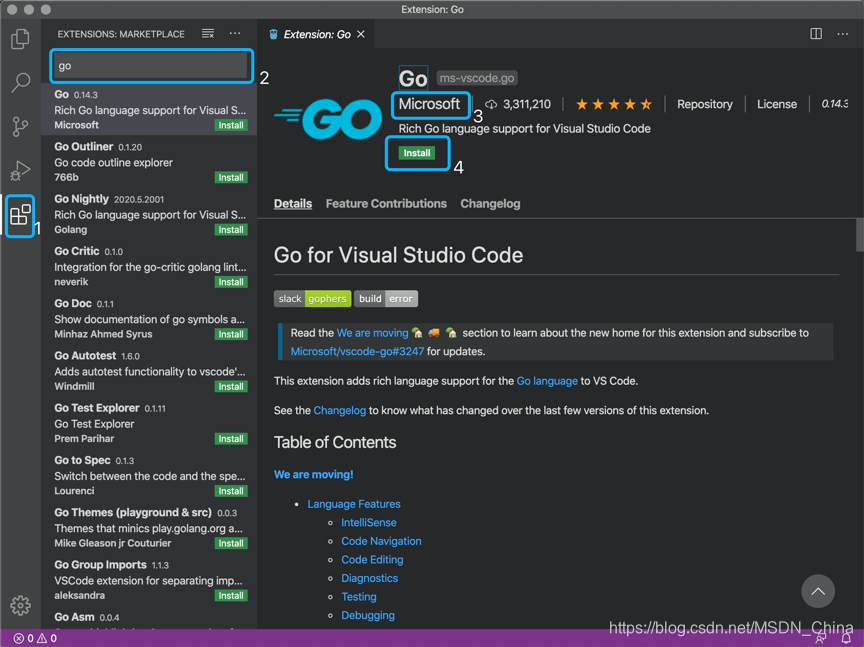Open the Search view in activity bar
864x647 pixels.
coord(20,83)
